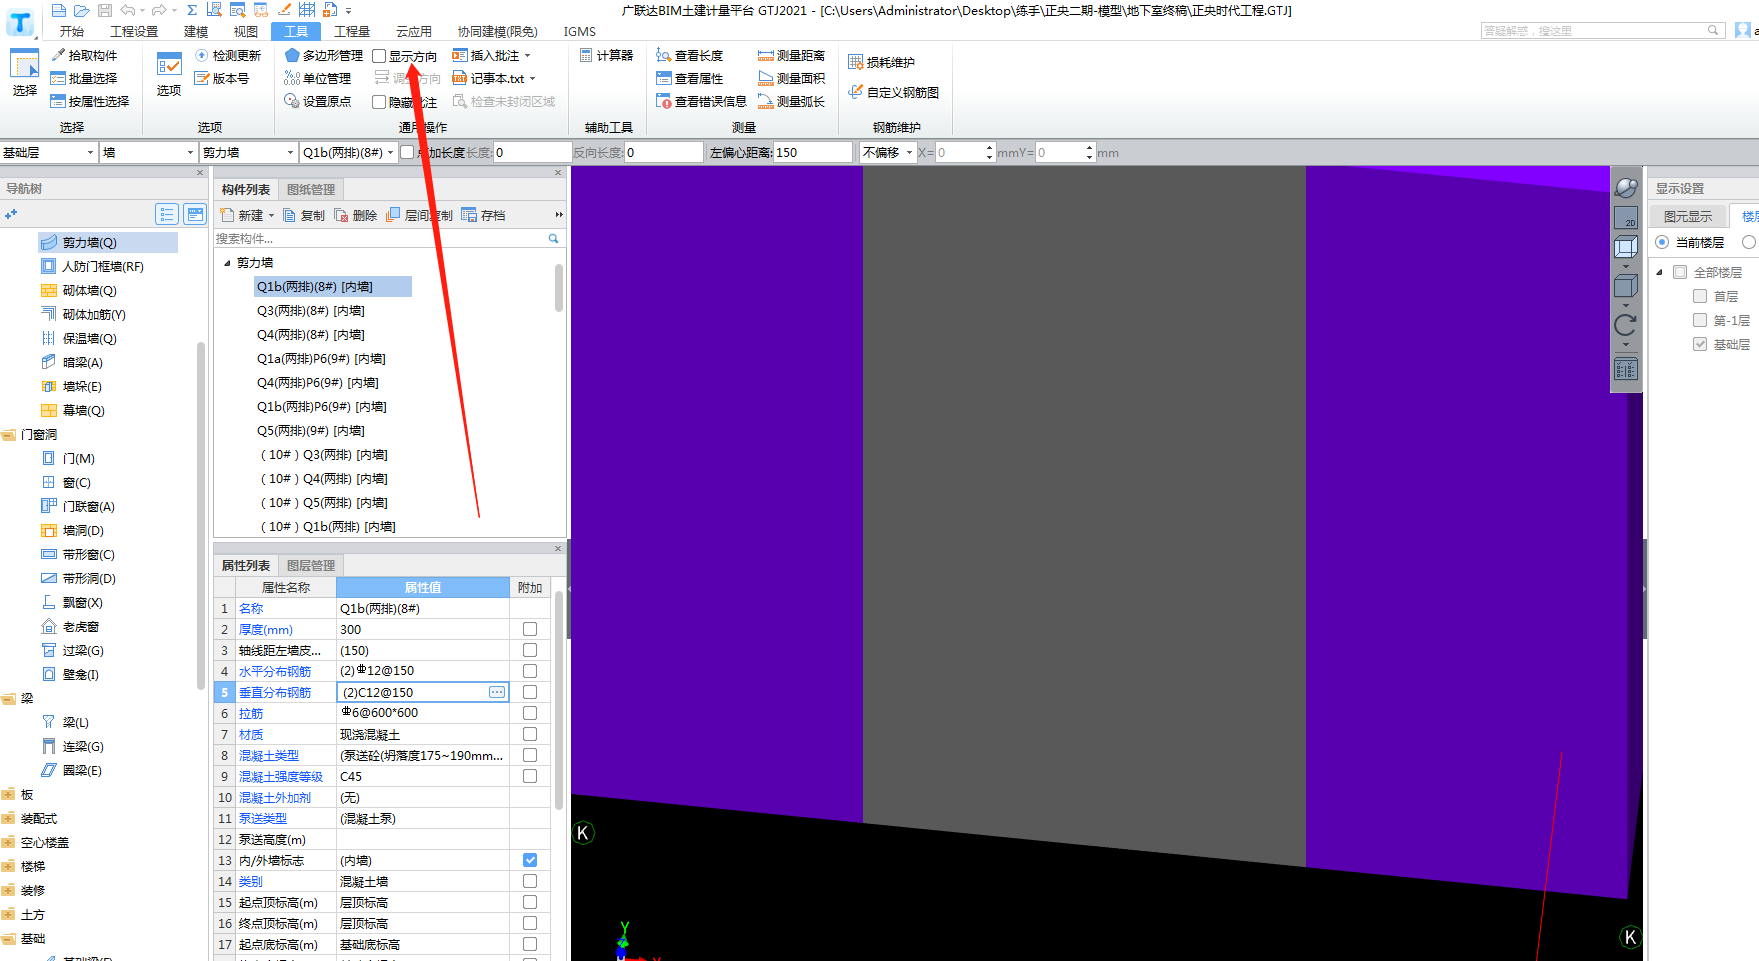Image resolution: width=1759 pixels, height=961 pixels.
Task: Enable the 显示方向 show direction checkbox
Action: coord(379,56)
